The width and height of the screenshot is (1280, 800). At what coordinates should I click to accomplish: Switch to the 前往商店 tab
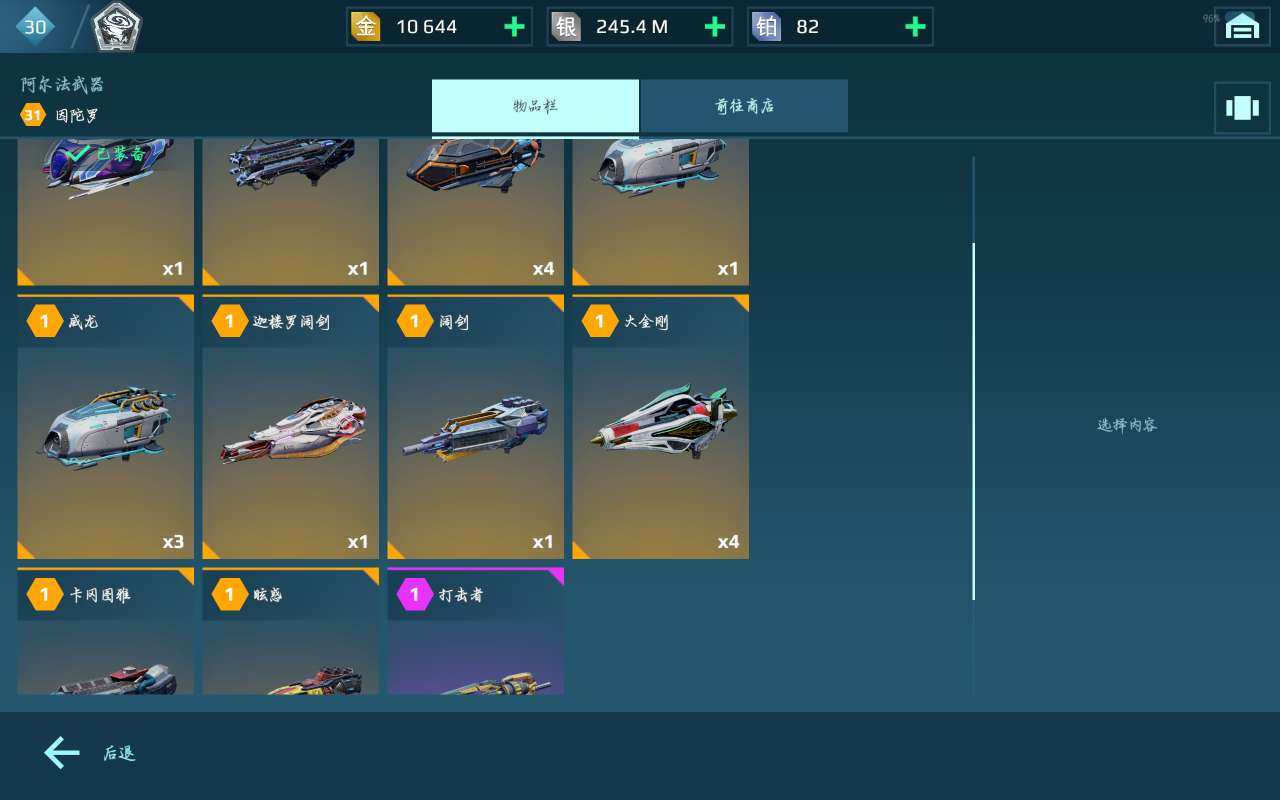(744, 106)
